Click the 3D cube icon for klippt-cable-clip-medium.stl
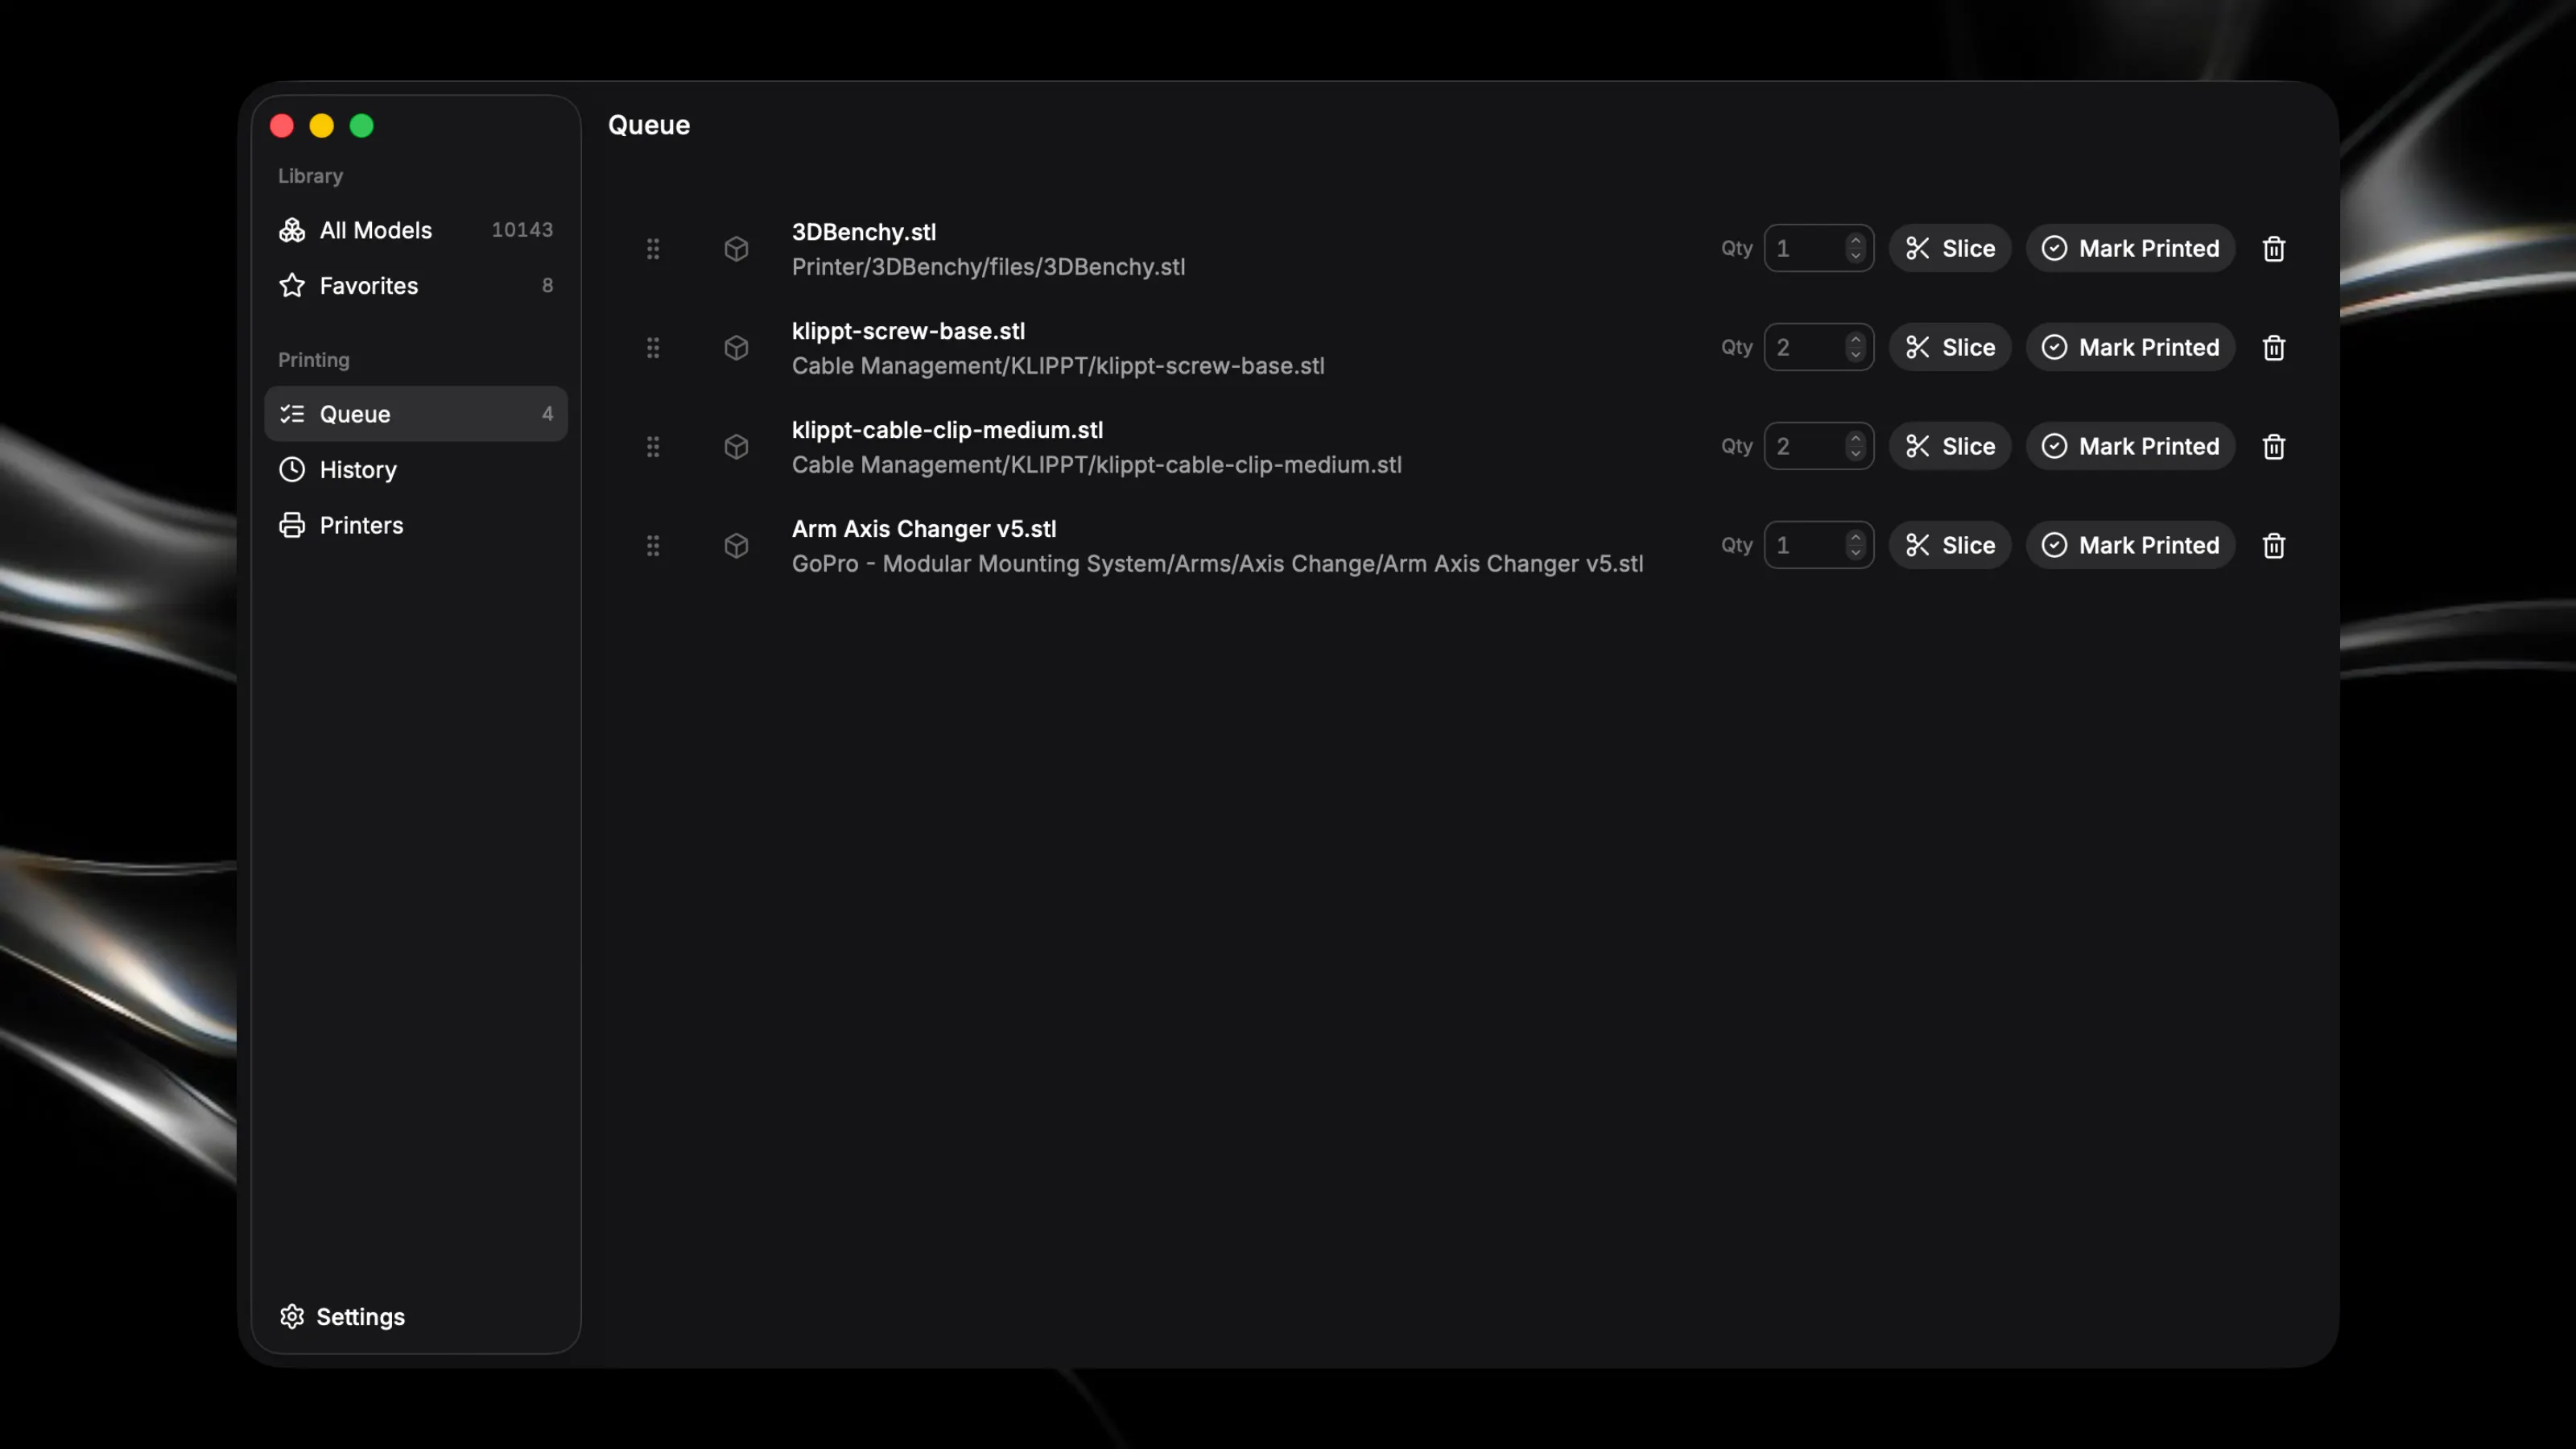 (x=736, y=447)
